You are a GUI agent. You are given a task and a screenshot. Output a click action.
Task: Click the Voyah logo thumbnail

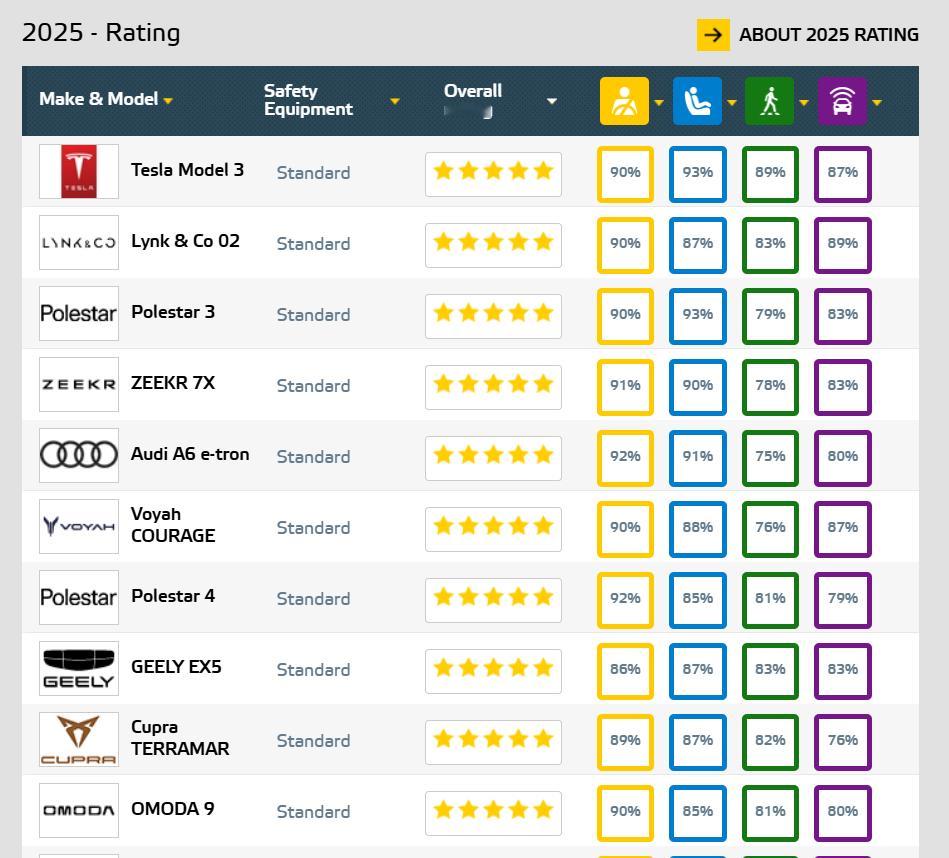pyautogui.click(x=79, y=526)
